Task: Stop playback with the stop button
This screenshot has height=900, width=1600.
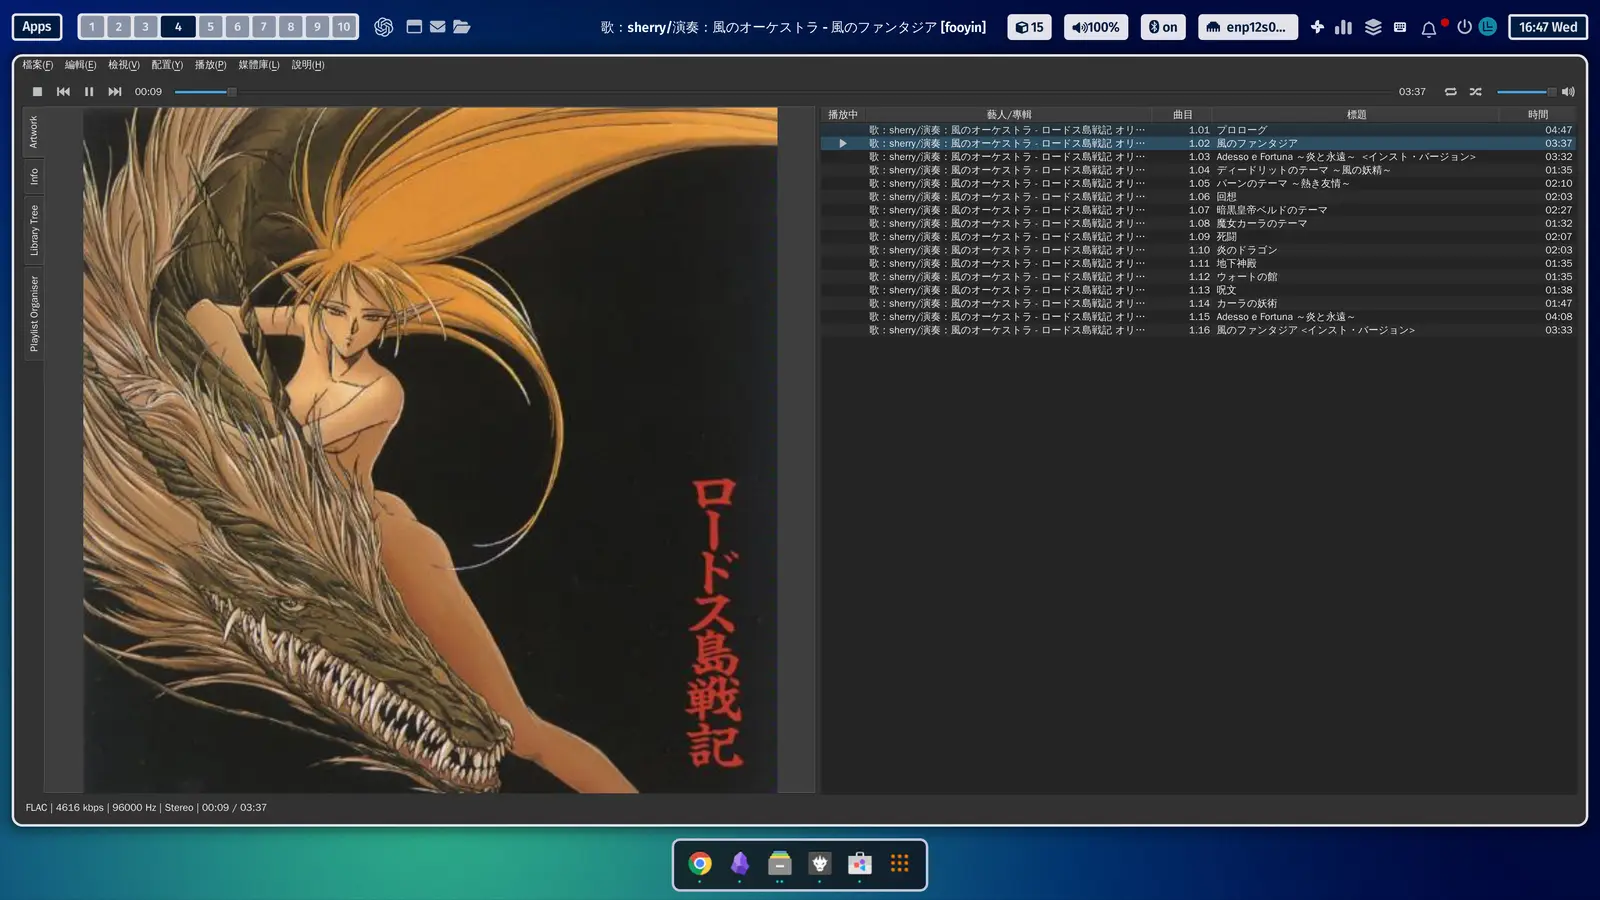Action: coord(37,91)
